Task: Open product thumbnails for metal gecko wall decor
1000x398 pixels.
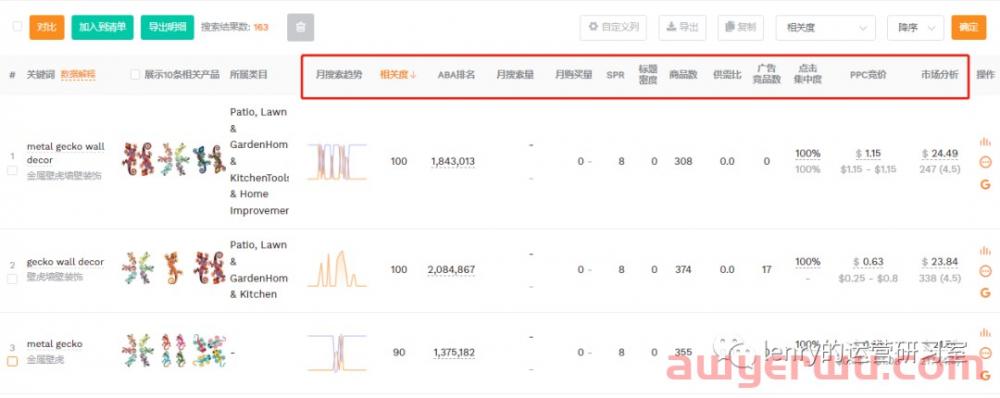Action: (173, 159)
